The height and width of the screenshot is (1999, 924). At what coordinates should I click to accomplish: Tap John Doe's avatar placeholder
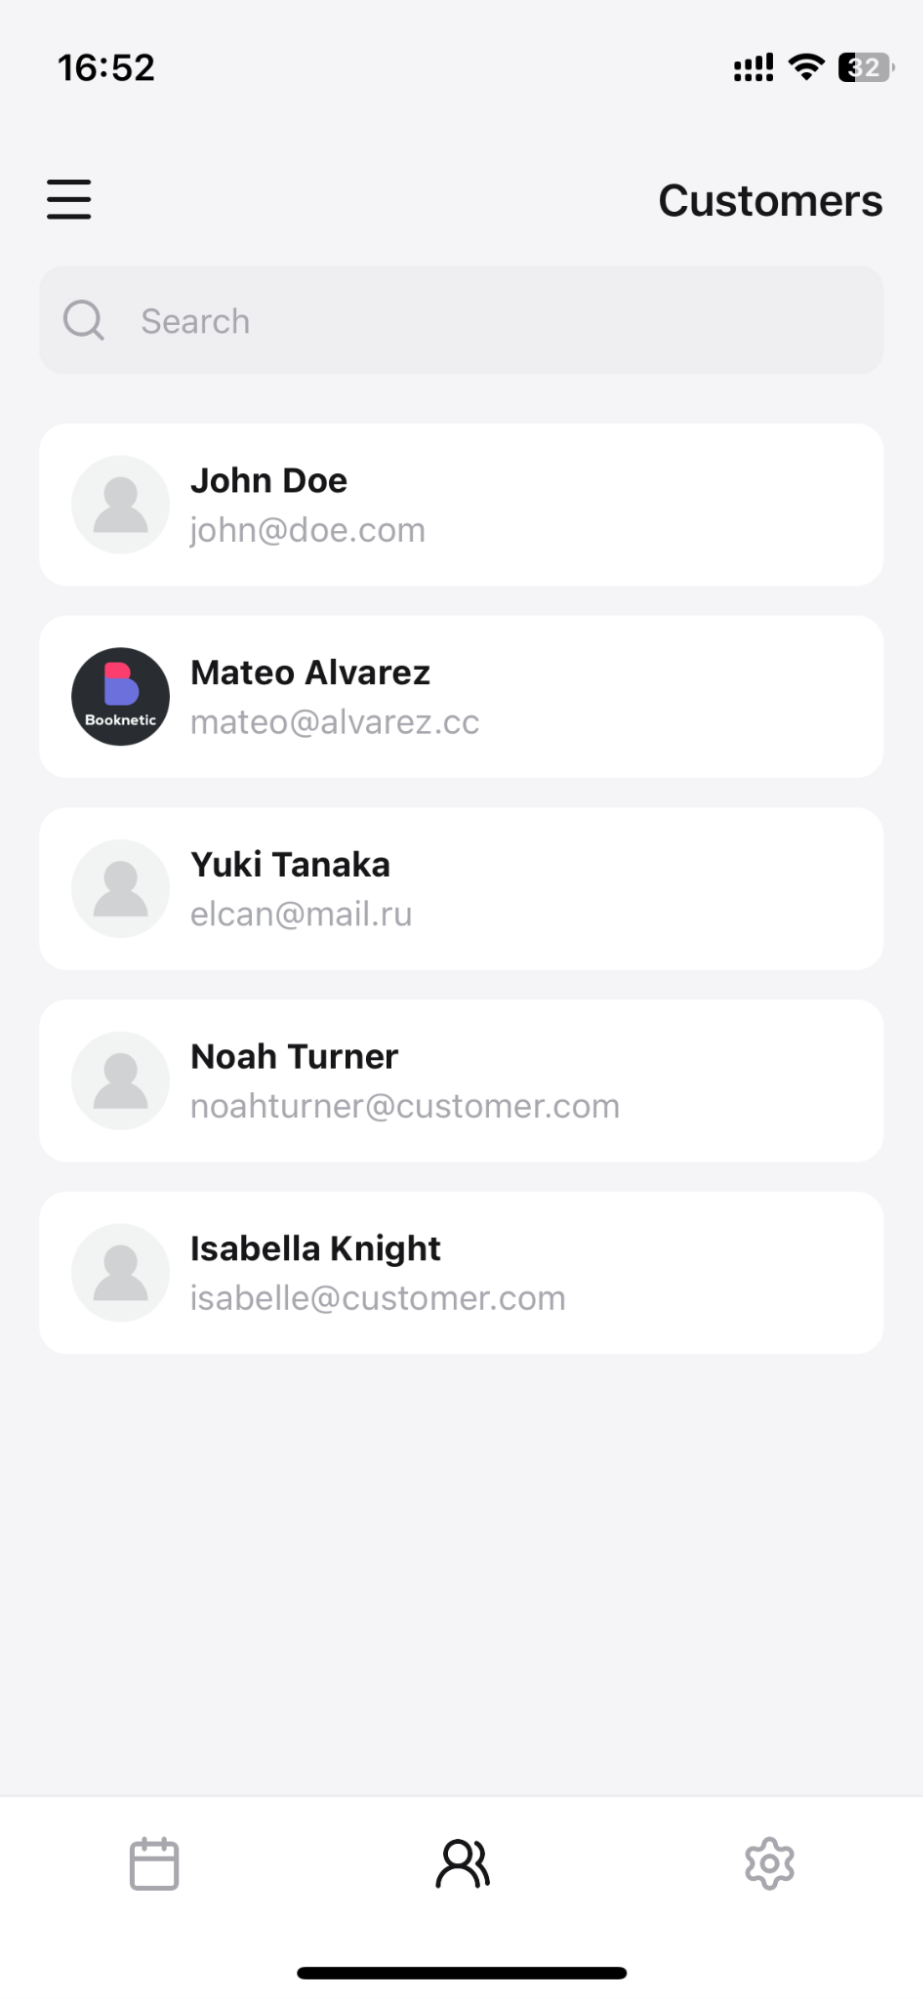coord(121,505)
